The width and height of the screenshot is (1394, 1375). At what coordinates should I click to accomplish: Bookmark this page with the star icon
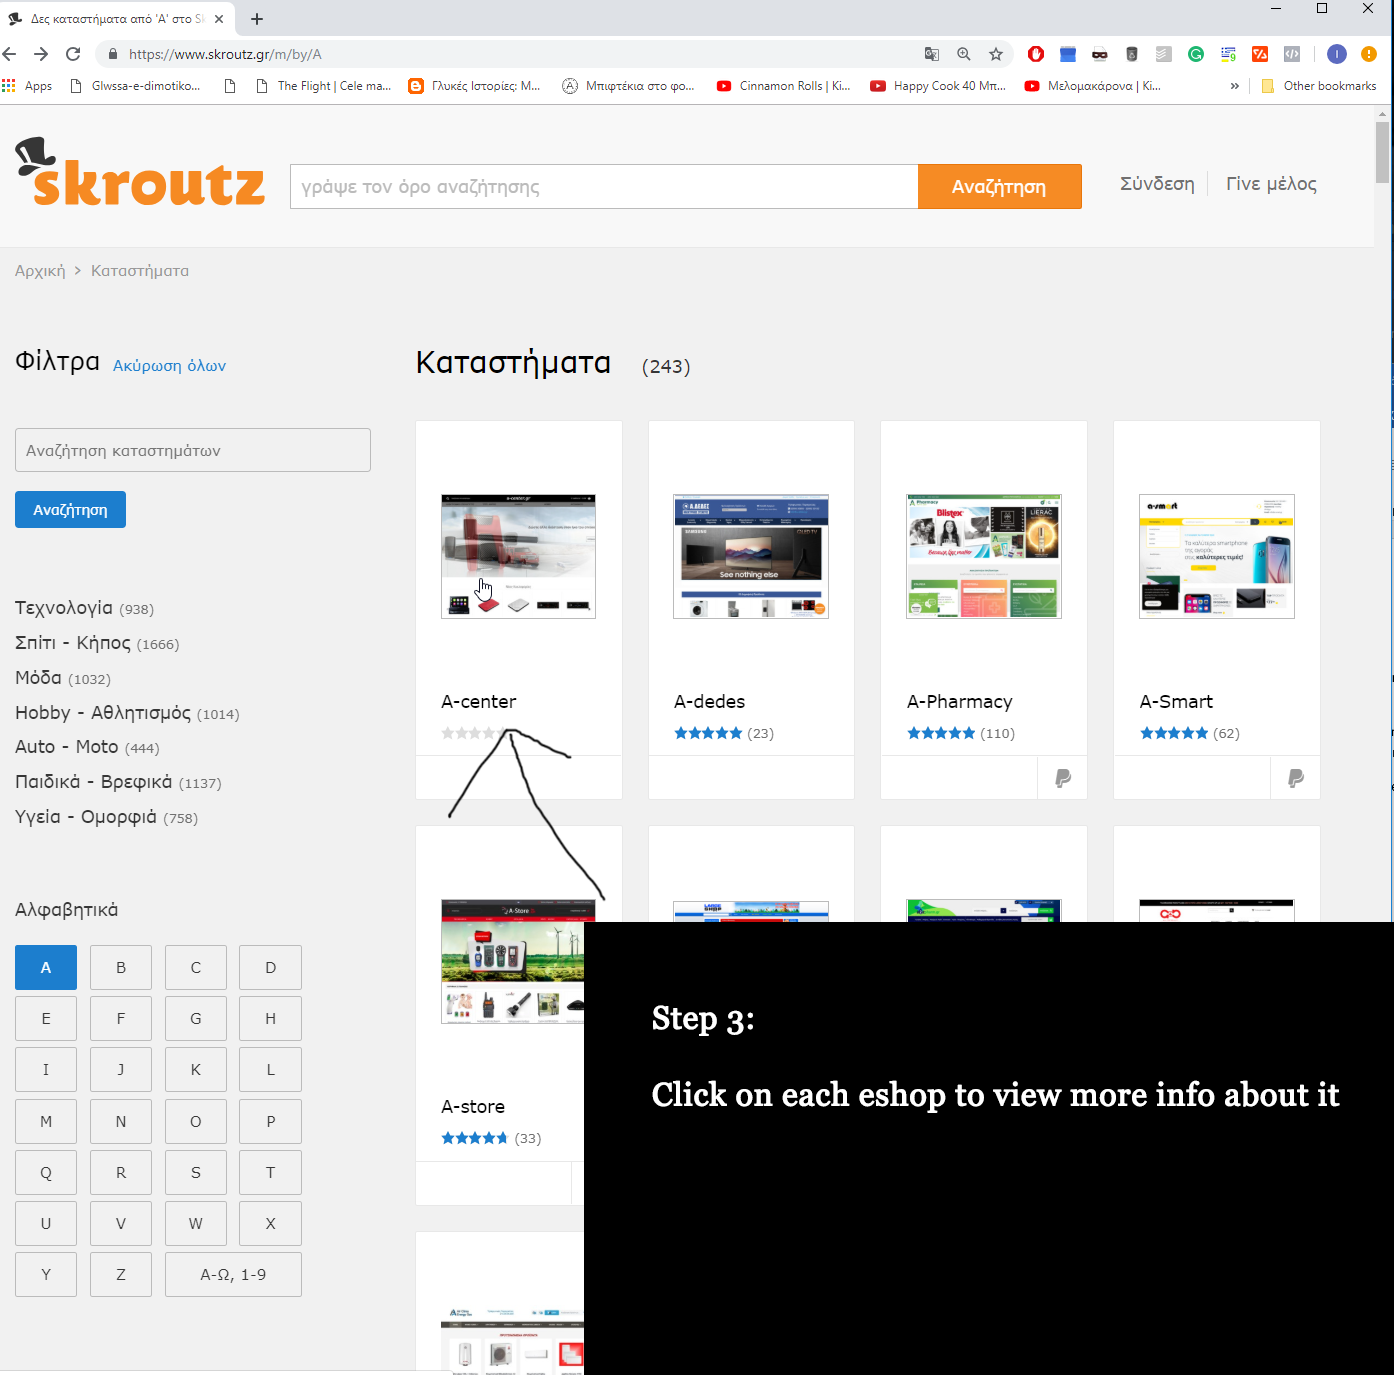(x=996, y=54)
